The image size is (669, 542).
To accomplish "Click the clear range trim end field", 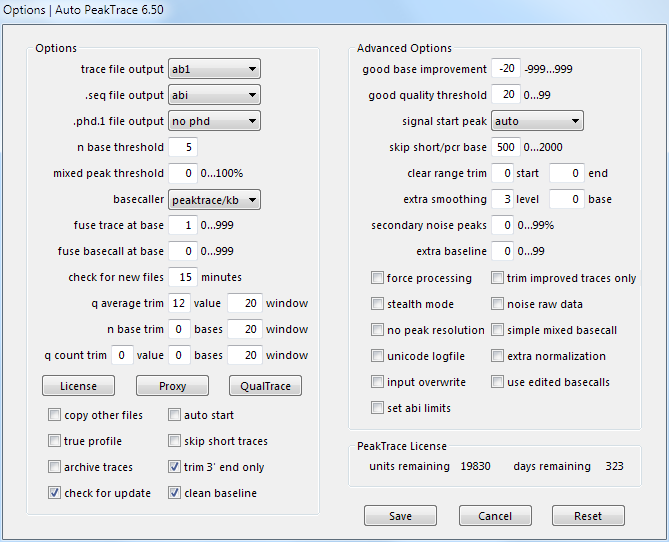I will (567, 173).
